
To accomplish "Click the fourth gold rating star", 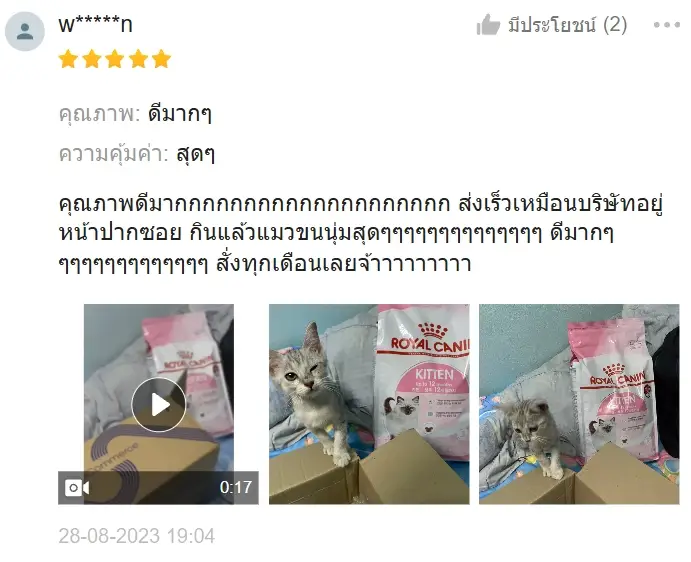I will (138, 59).
